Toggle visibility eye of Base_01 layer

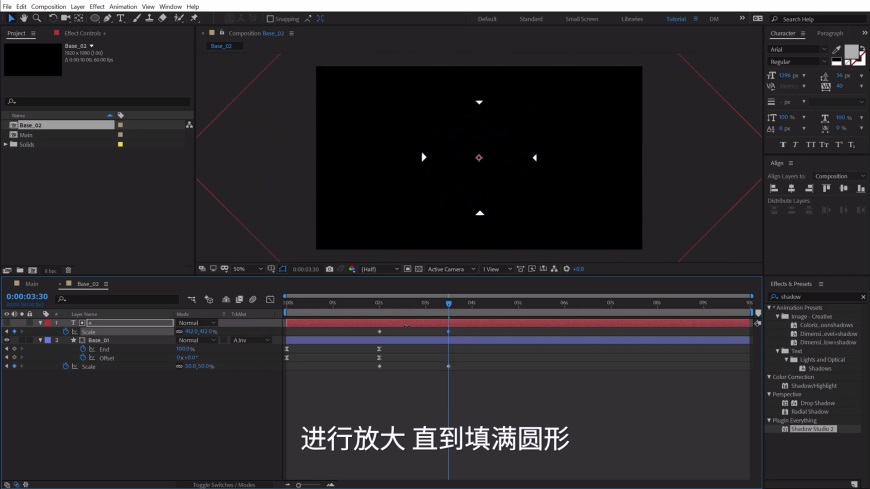(7, 340)
